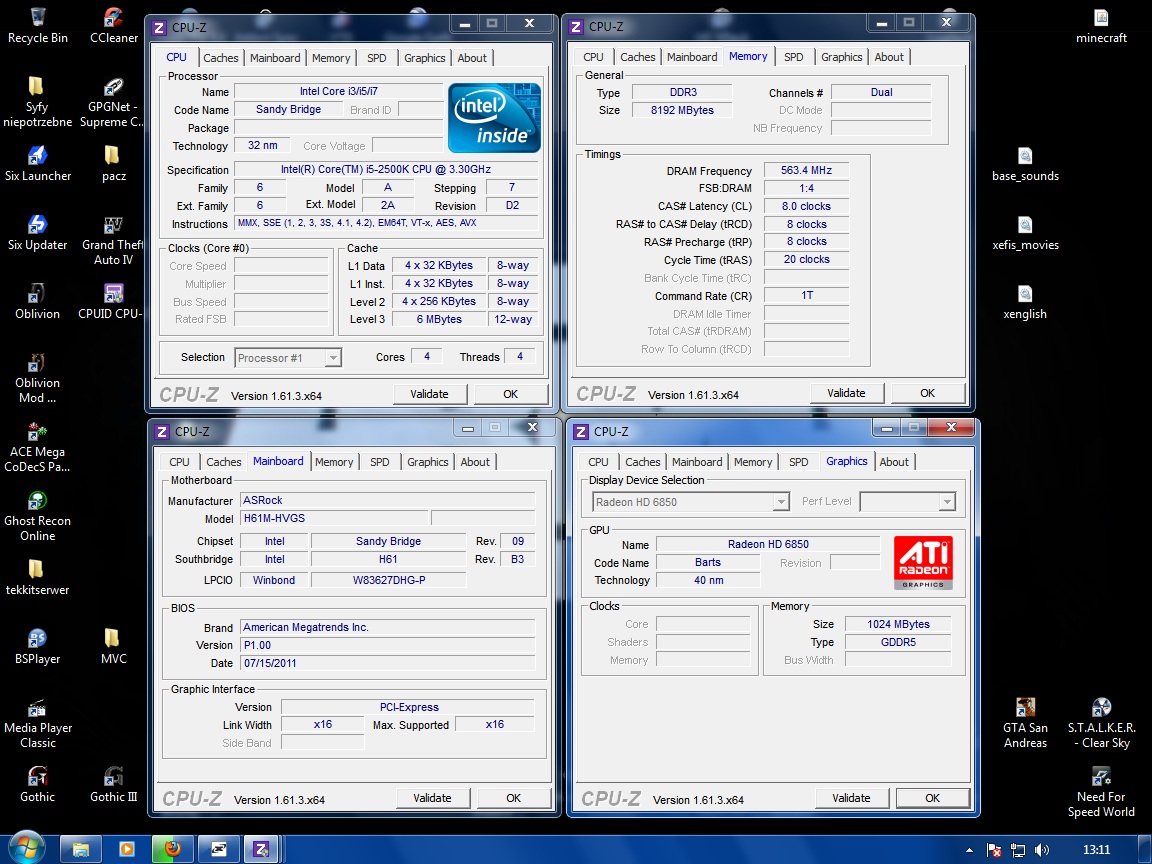Click OK in the CPU tab window
This screenshot has height=864, width=1152.
[x=511, y=394]
